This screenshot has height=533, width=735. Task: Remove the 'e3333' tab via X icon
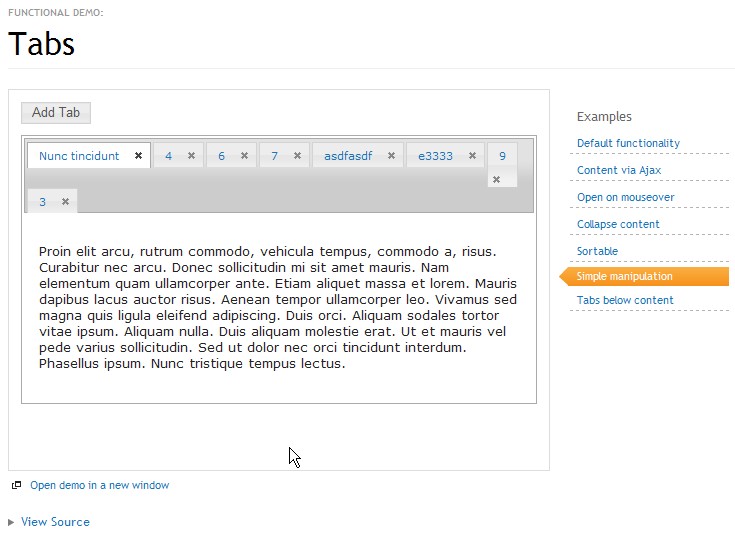click(472, 156)
